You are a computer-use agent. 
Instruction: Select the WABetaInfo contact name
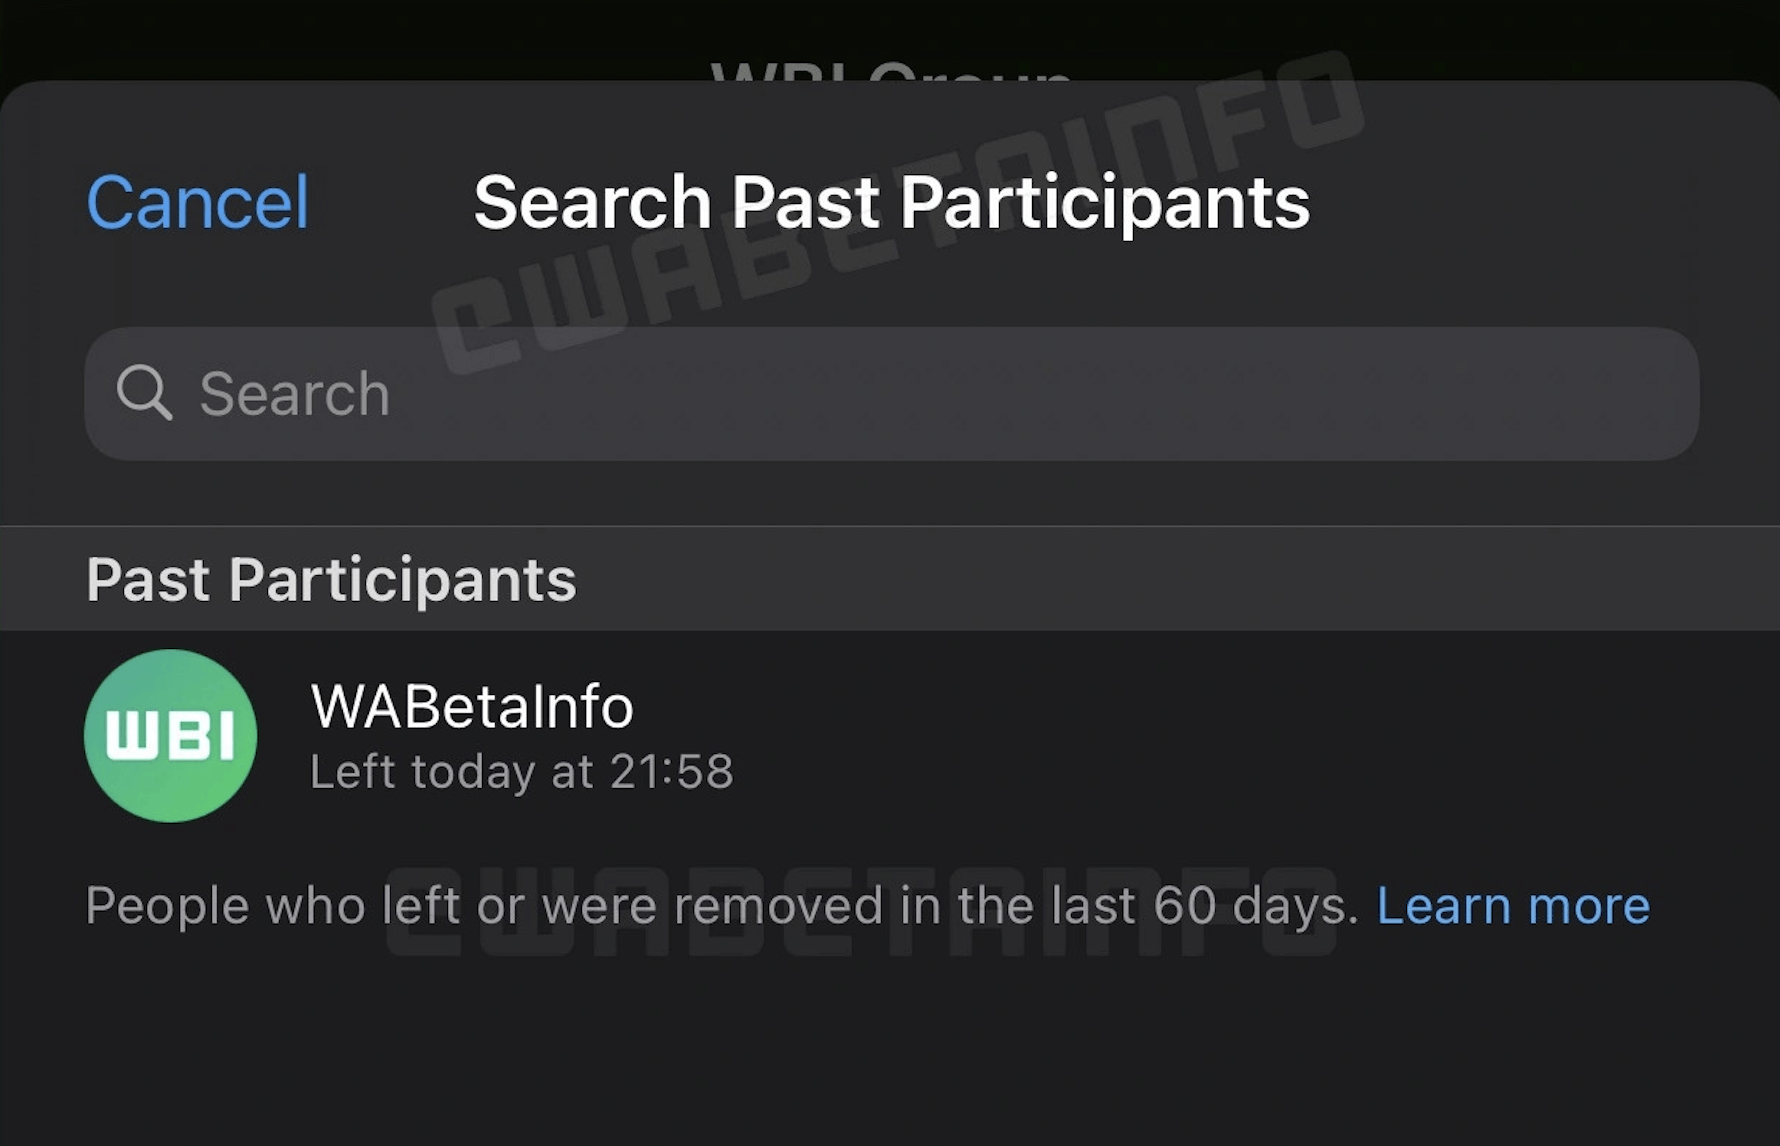click(472, 706)
